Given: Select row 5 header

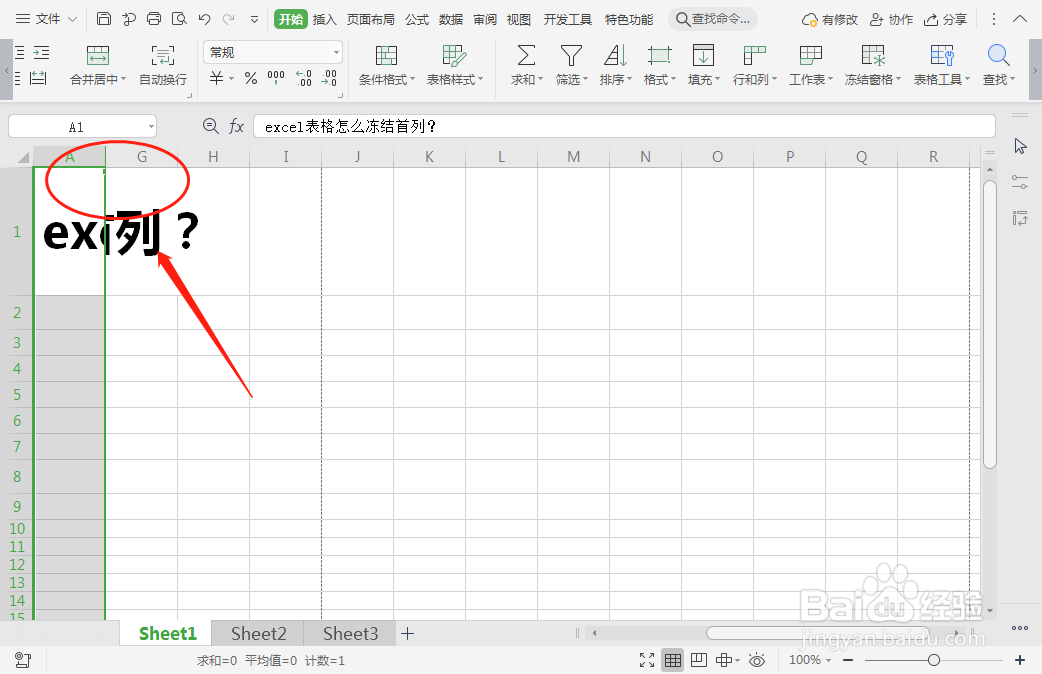Looking at the screenshot, I should point(17,394).
